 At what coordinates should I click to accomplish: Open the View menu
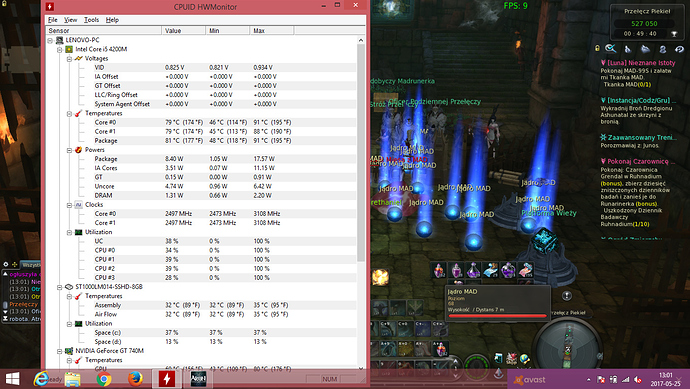[70, 20]
